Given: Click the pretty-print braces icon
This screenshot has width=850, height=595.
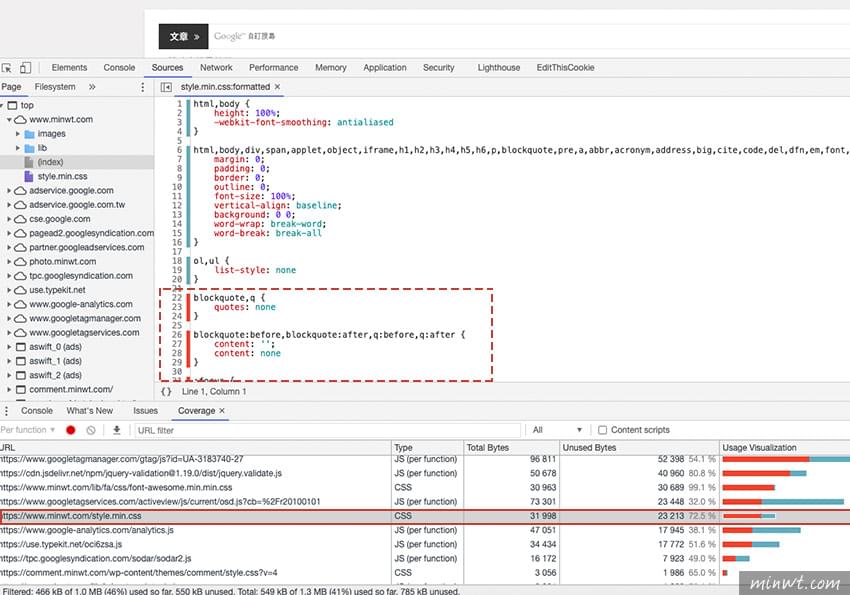Looking at the screenshot, I should point(166,391).
